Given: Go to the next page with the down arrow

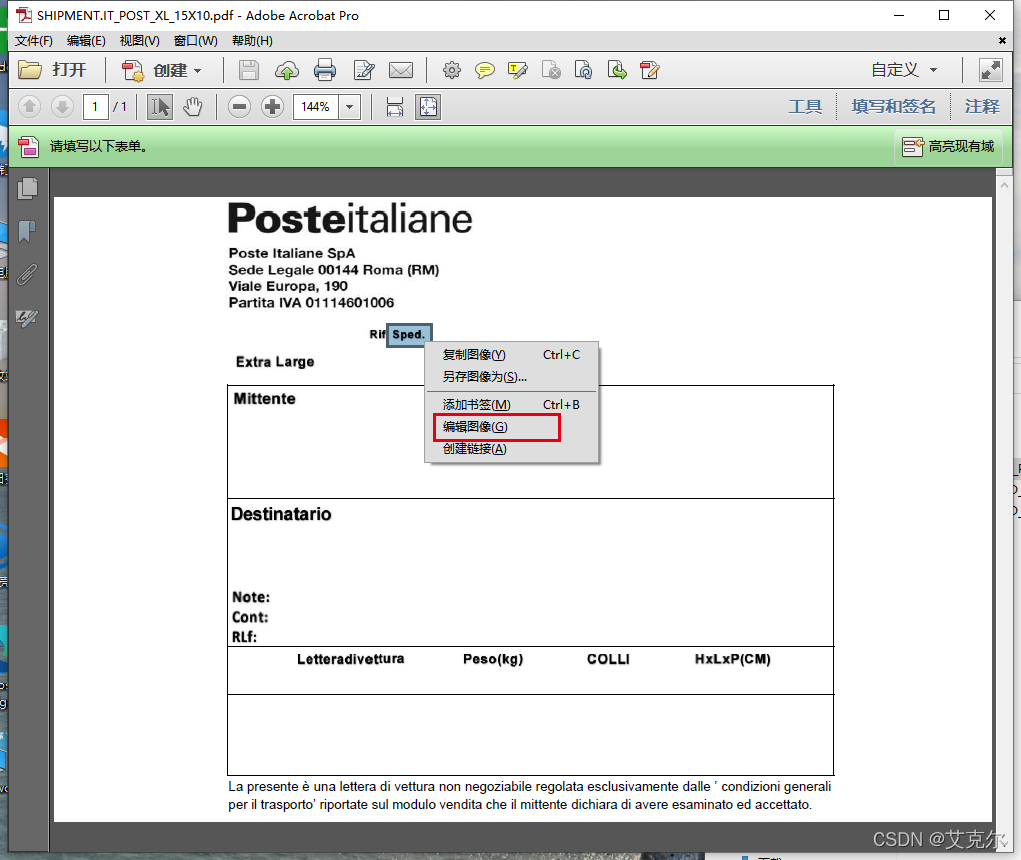Looking at the screenshot, I should click(x=63, y=107).
